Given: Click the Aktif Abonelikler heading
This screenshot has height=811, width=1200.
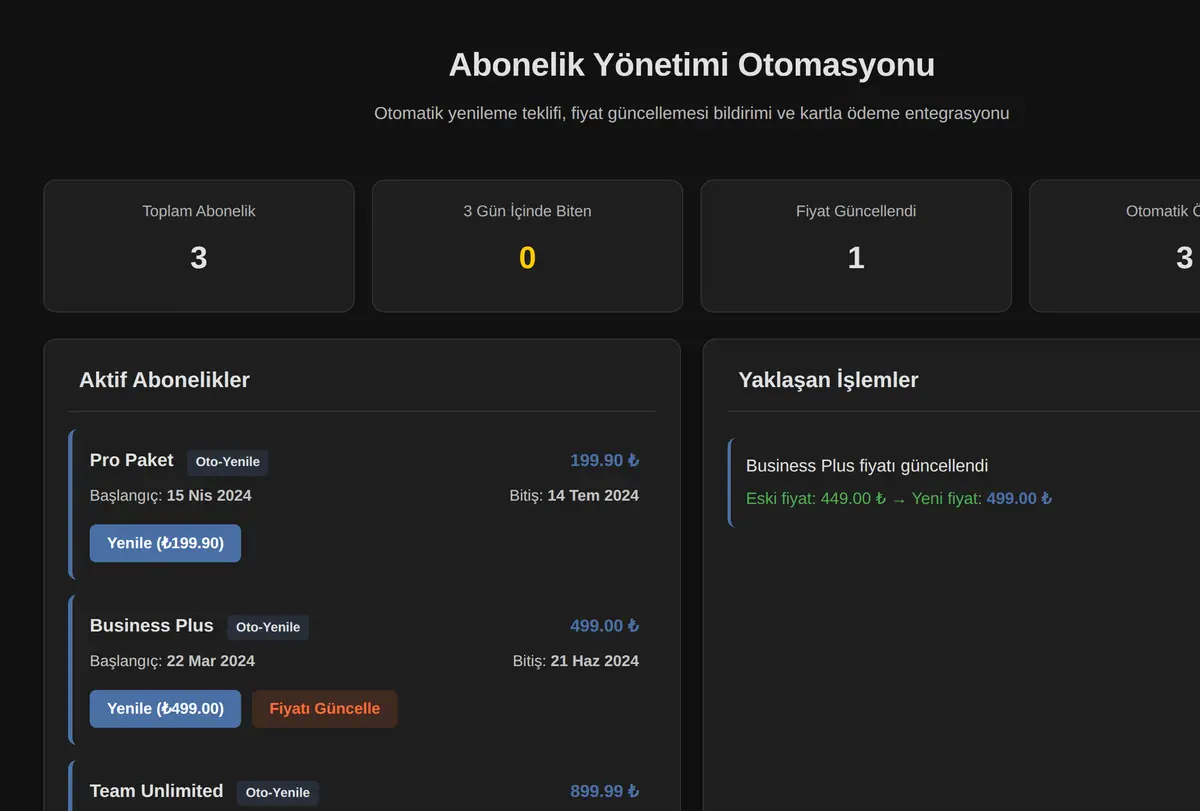Looking at the screenshot, I should 164,379.
